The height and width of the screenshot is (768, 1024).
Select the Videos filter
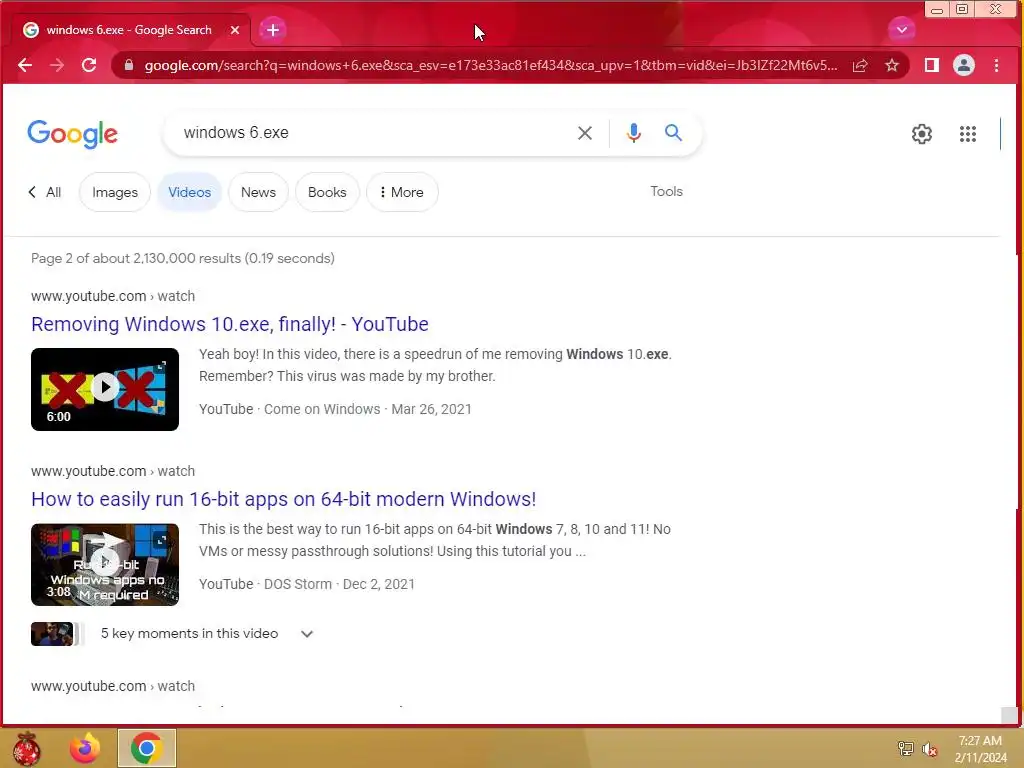coord(189,193)
